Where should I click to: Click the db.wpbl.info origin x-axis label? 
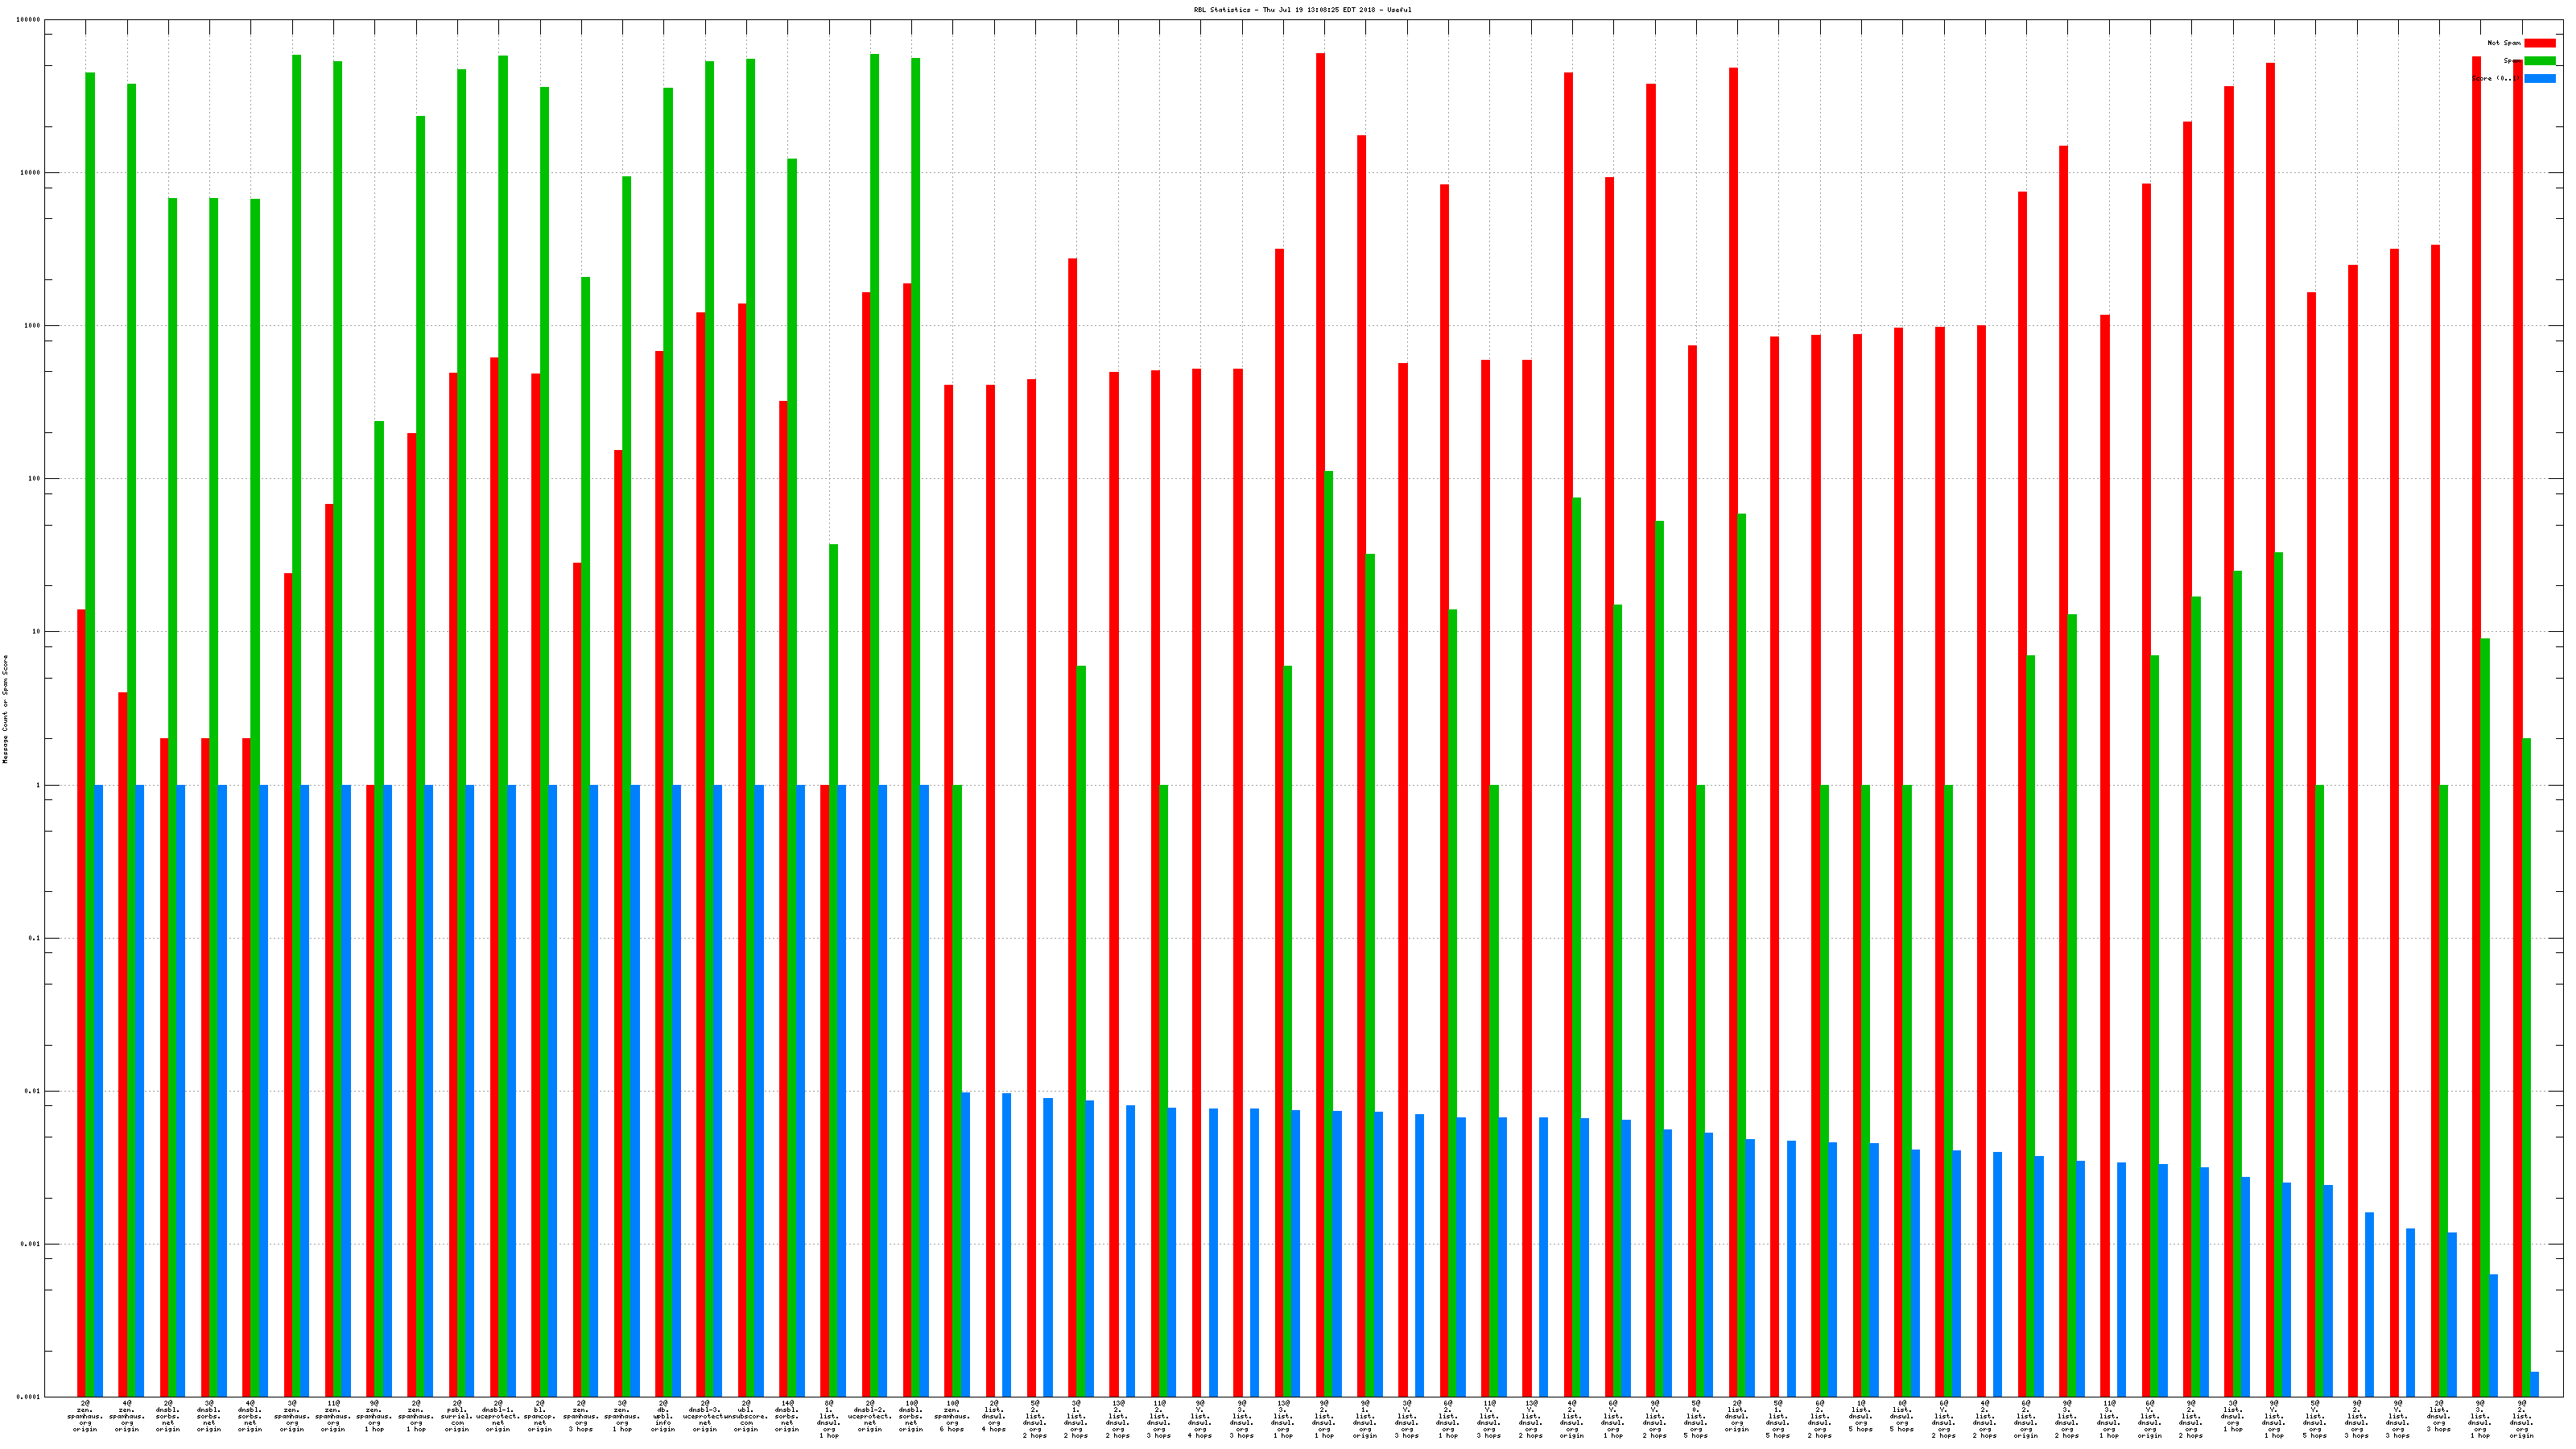pos(663,1416)
